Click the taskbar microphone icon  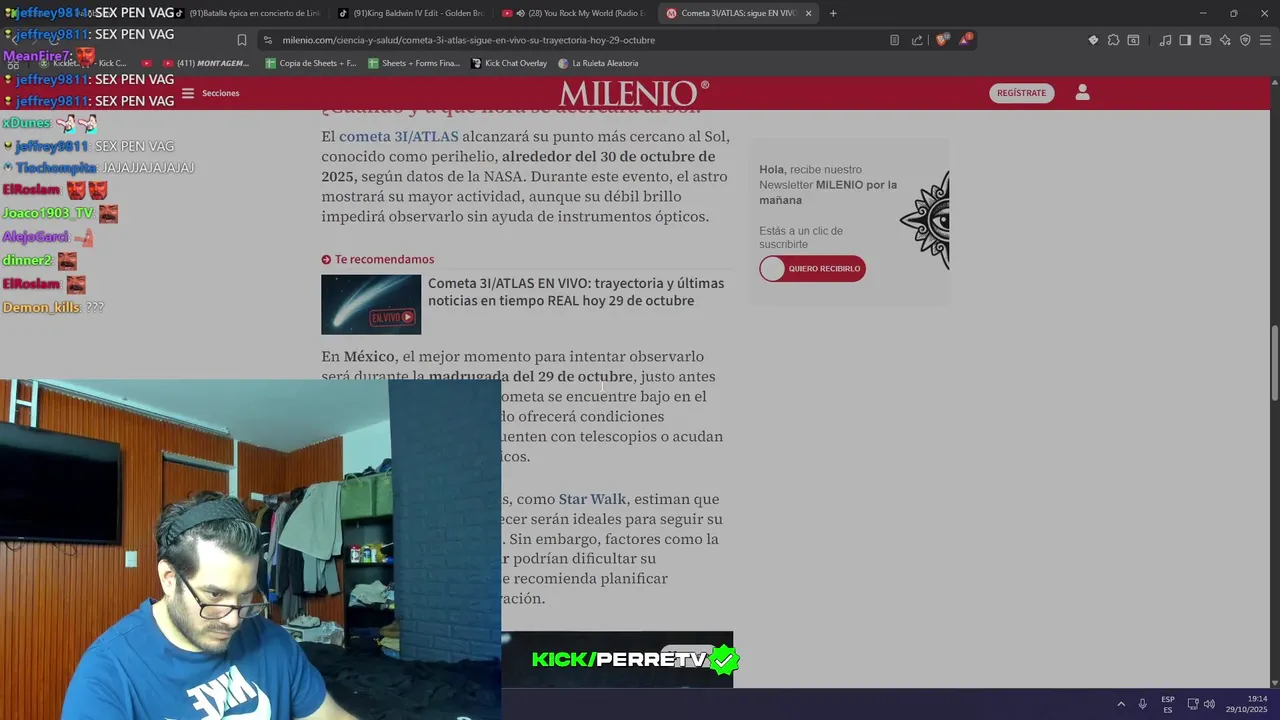(x=1142, y=704)
